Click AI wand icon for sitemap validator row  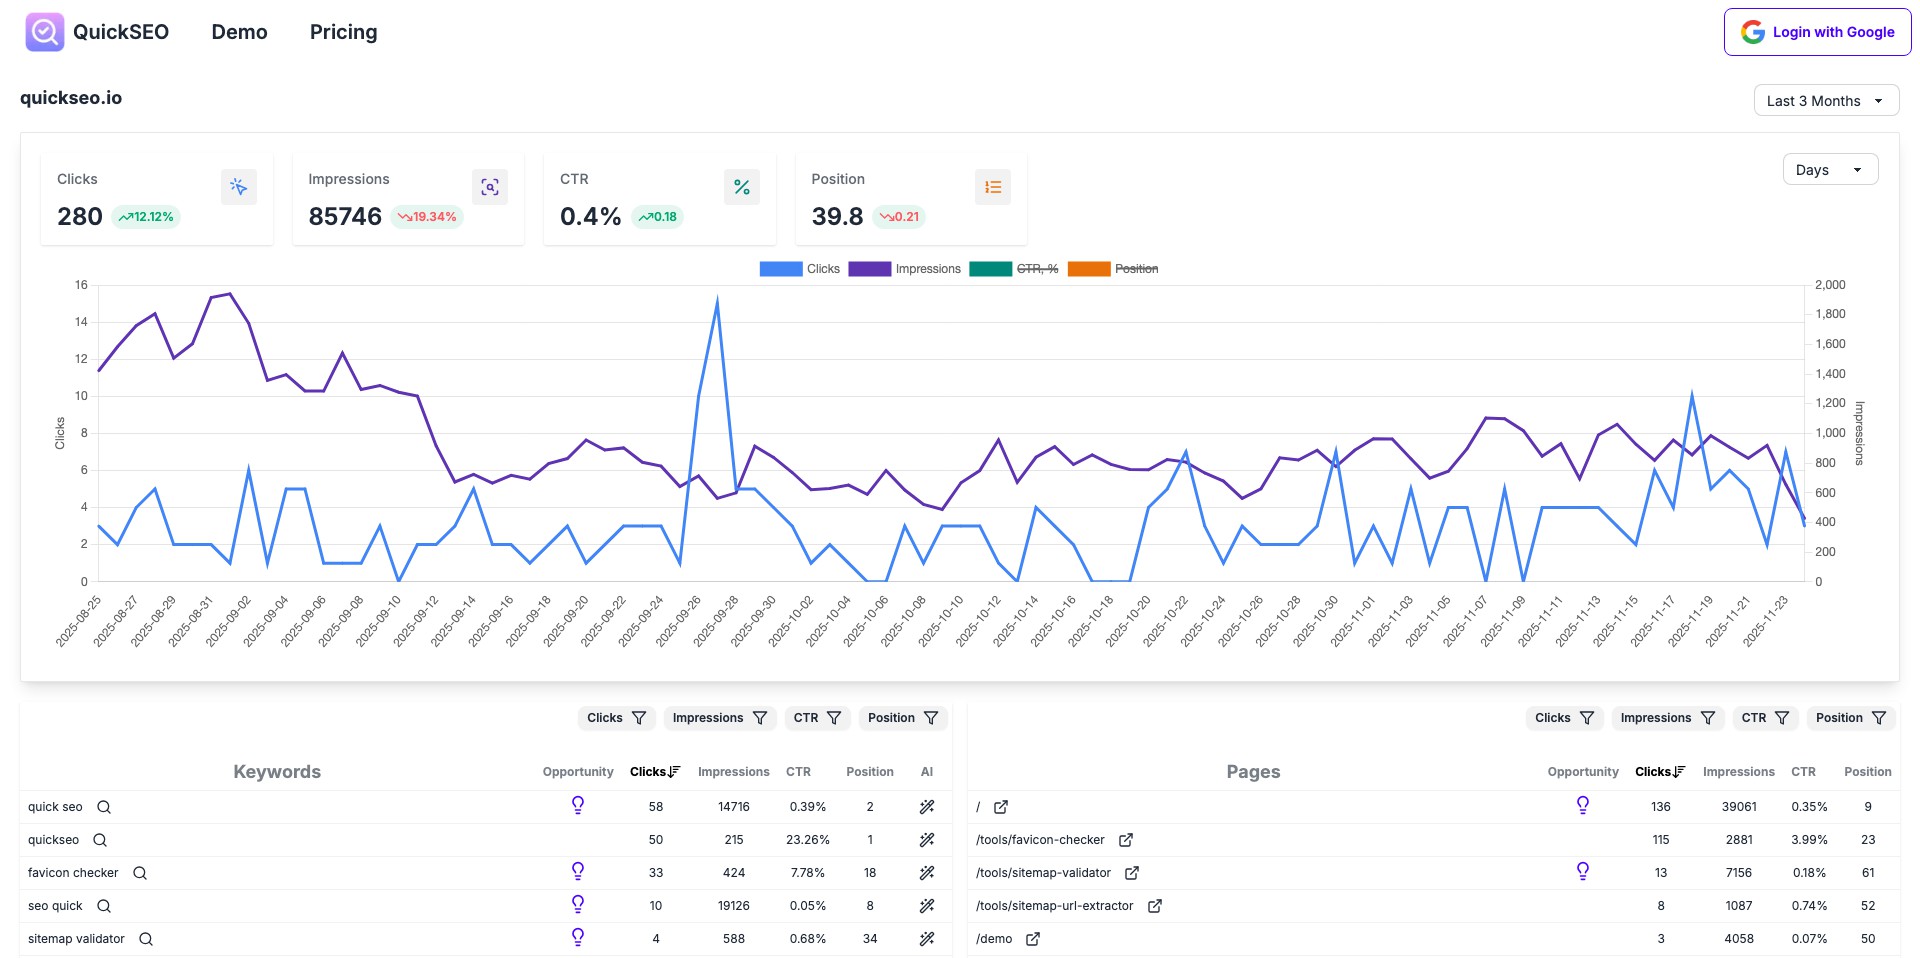927,939
